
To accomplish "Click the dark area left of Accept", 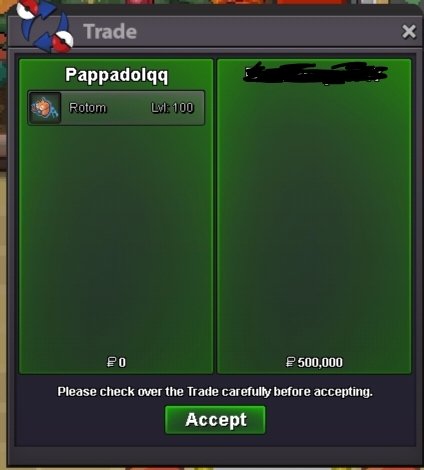I will pyautogui.click(x=90, y=420).
